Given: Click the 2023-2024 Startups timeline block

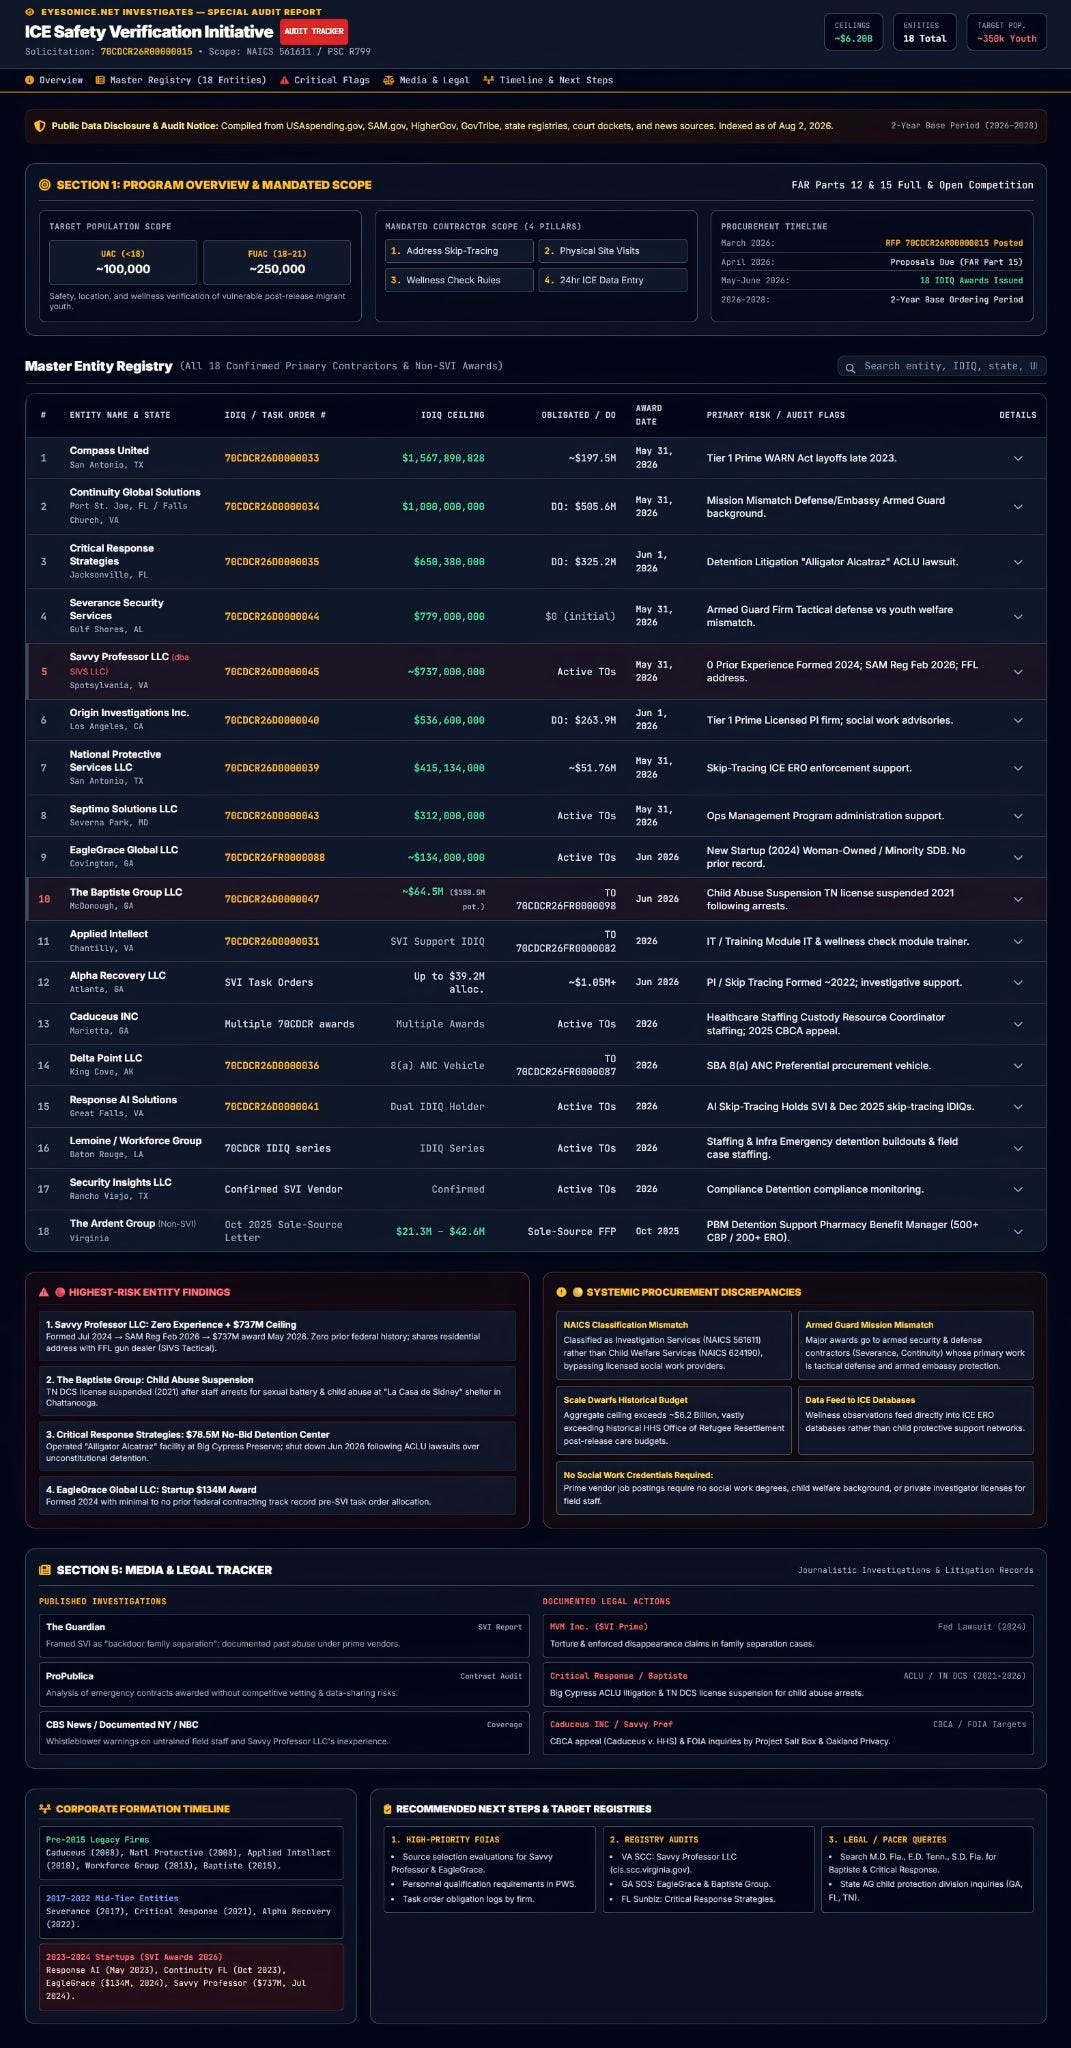Looking at the screenshot, I should [191, 1976].
